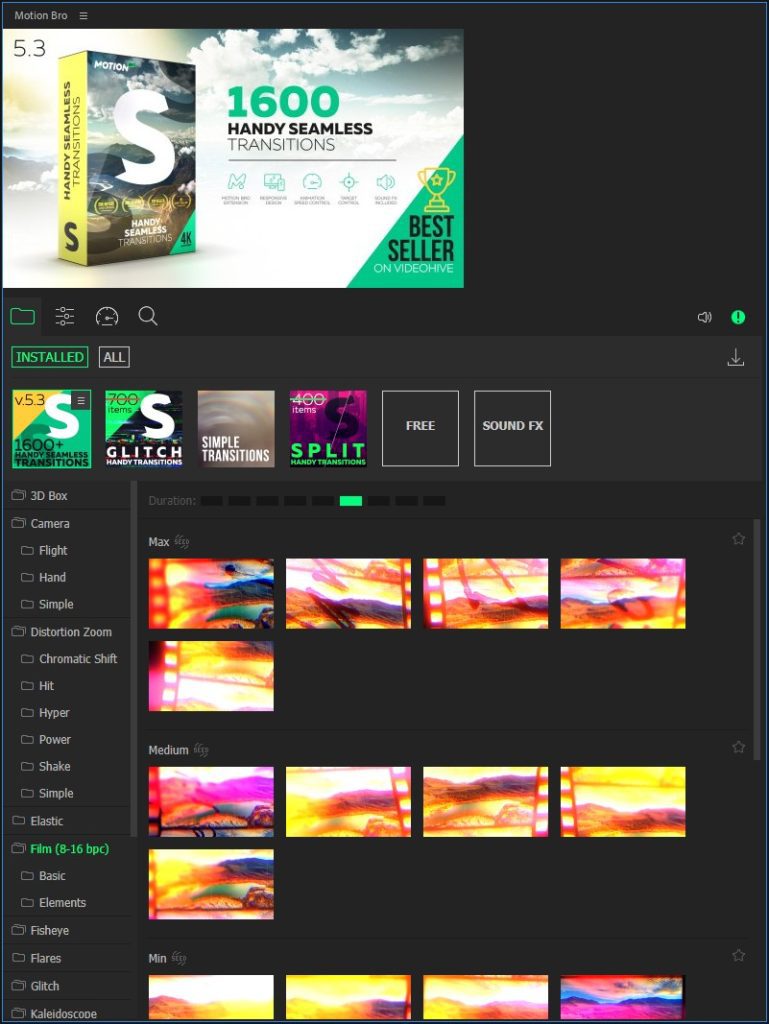
Task: Click the sound icon beside Medium label
Action: pos(200,750)
